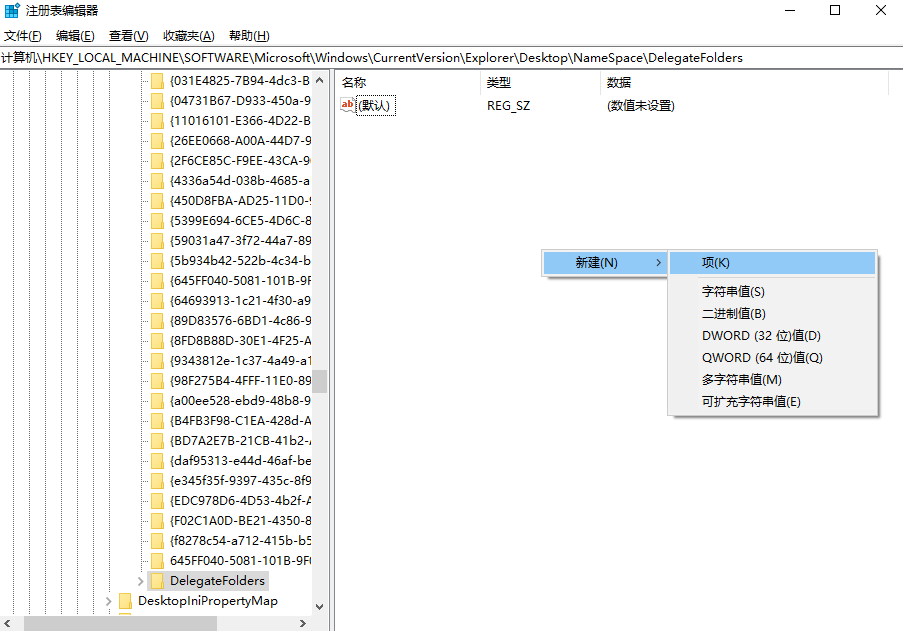This screenshot has width=903, height=631.
Task: Open the 查看(V) menu
Action: (x=128, y=36)
